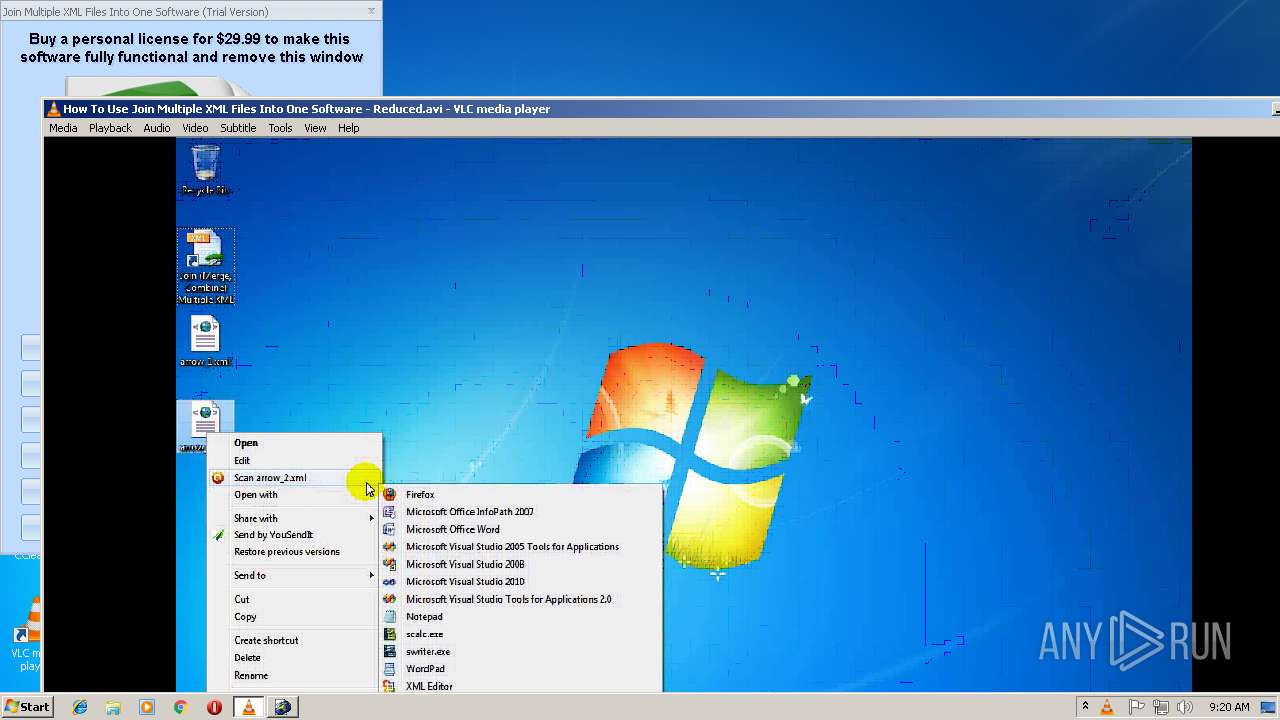This screenshot has height=720, width=1280.
Task: Choose Delete in the context menu
Action: (x=247, y=658)
